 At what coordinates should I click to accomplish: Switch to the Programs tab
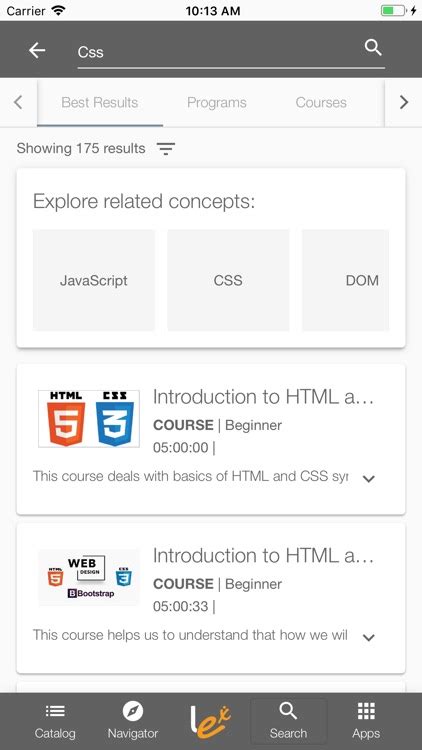click(x=217, y=102)
